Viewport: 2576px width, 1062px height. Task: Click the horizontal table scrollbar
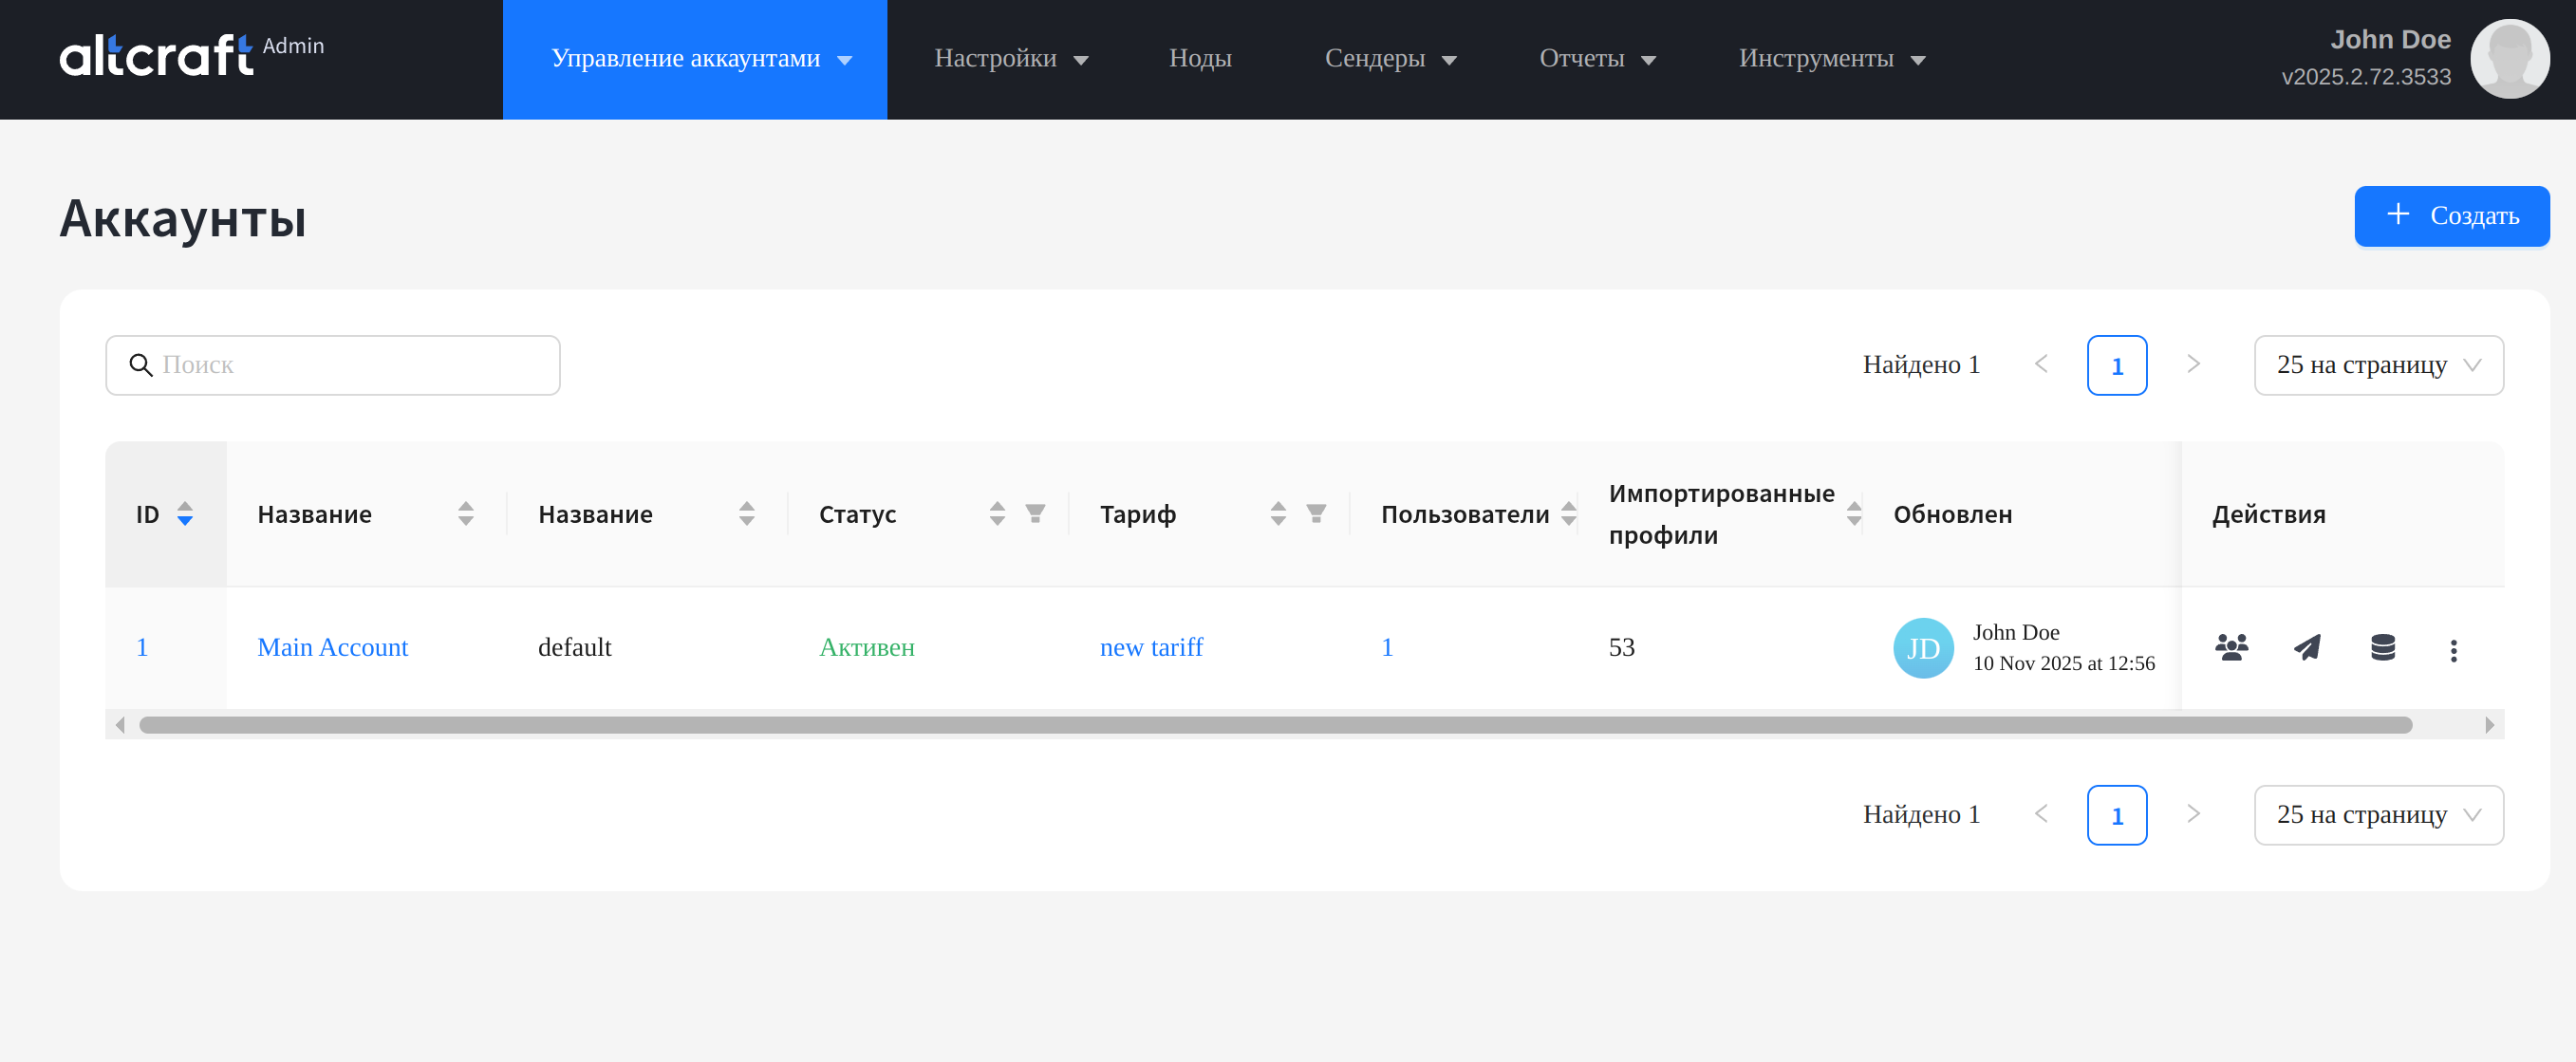pyautogui.click(x=1275, y=725)
